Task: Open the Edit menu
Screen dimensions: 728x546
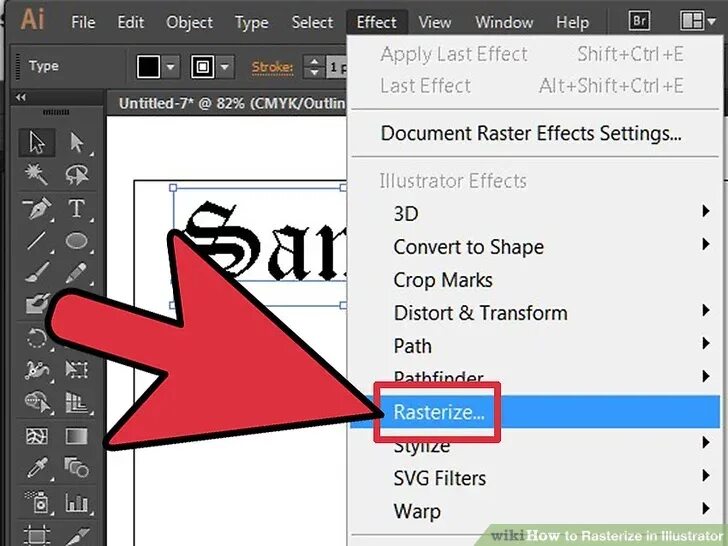Action: (130, 22)
